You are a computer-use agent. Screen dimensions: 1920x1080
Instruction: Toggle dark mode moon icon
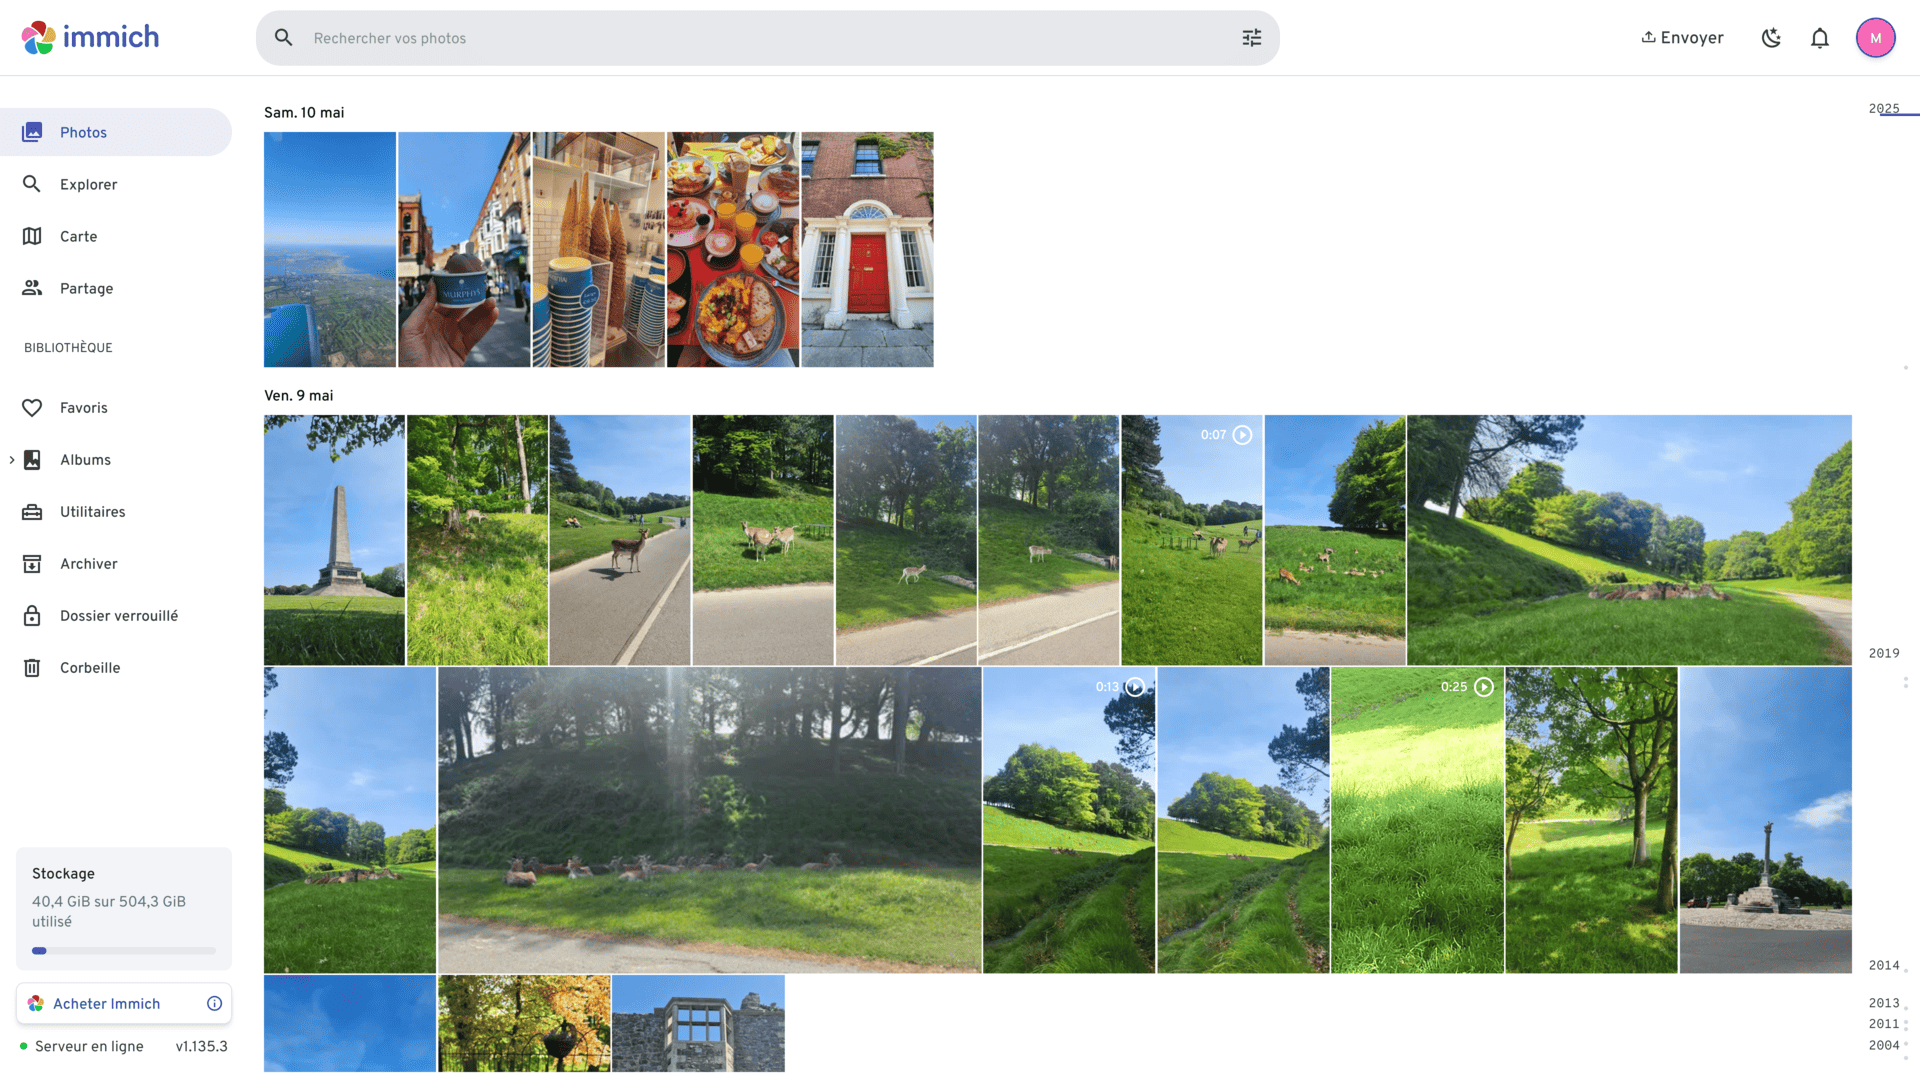(1771, 38)
